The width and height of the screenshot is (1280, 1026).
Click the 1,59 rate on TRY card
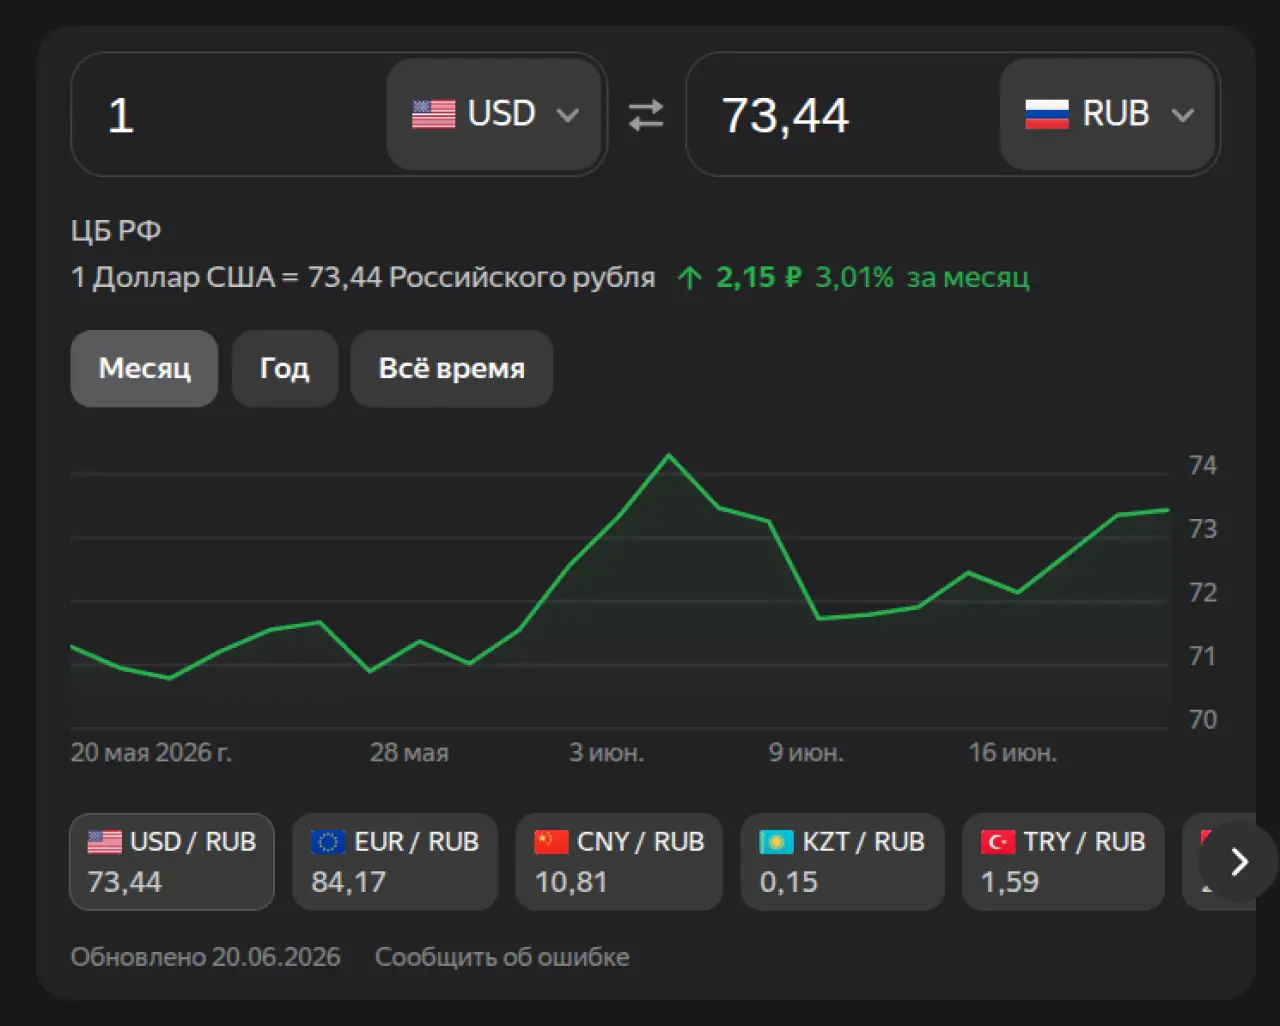[x=1010, y=882]
